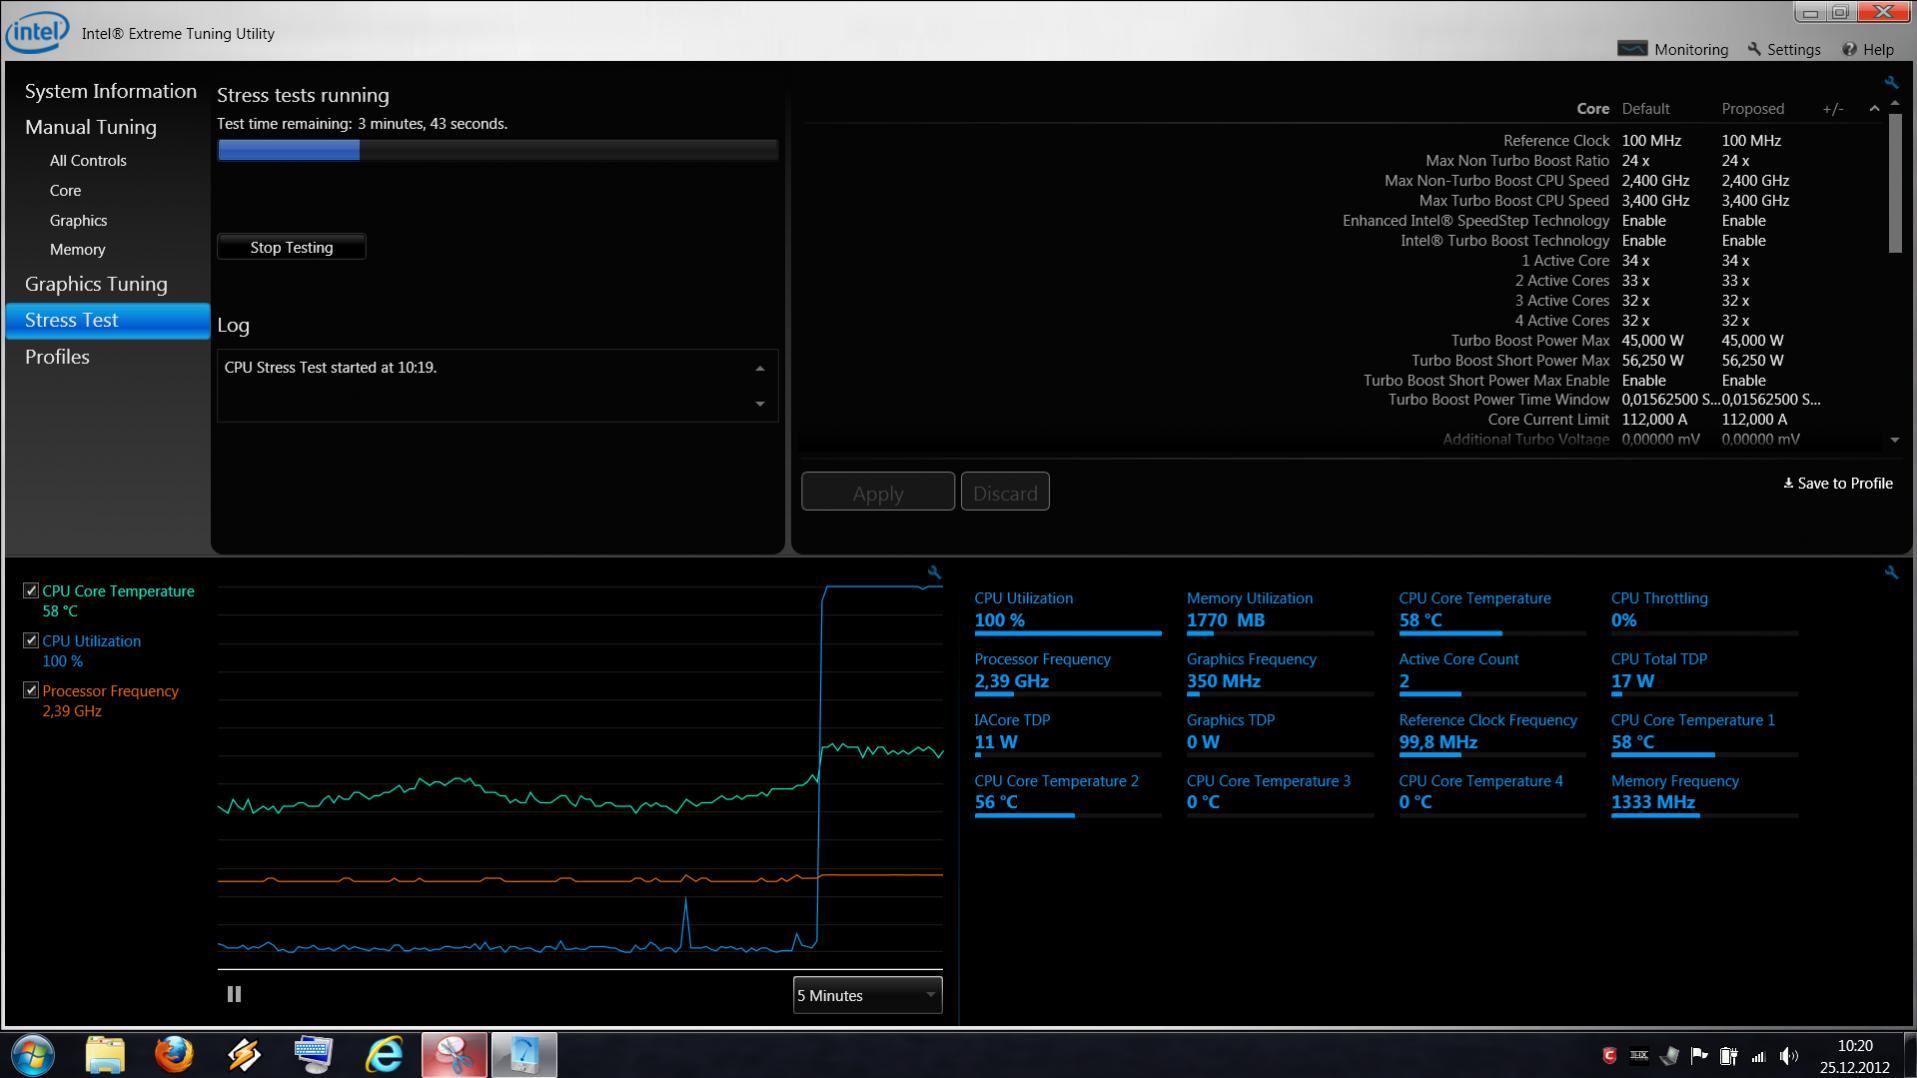Pause the monitoring graph
This screenshot has height=1078, width=1917.
click(234, 994)
